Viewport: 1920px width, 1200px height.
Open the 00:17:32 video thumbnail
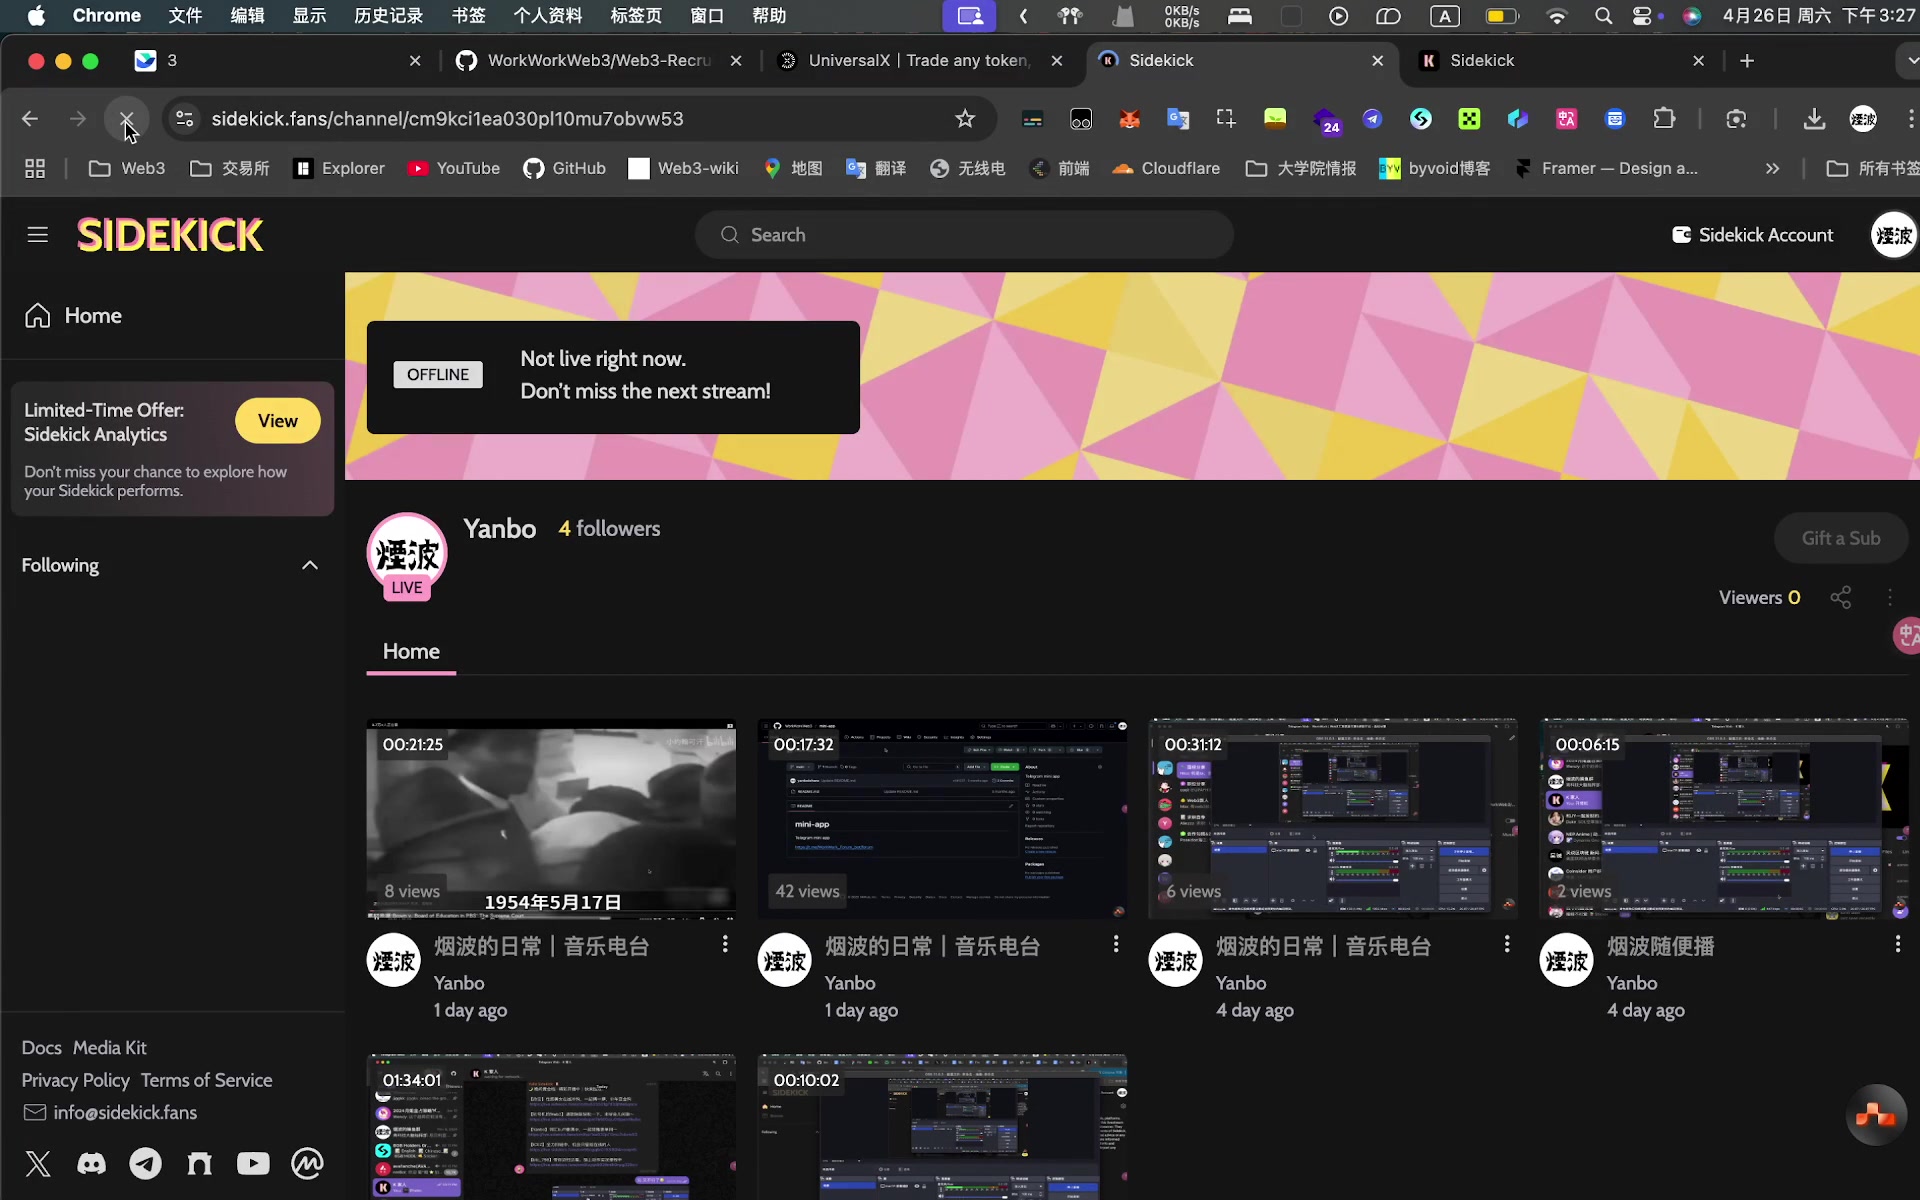[x=942, y=818]
